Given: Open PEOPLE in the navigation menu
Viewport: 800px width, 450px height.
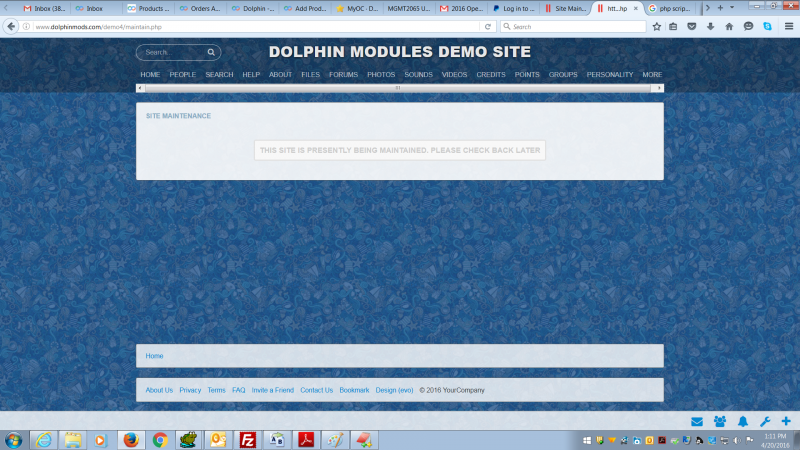Looking at the screenshot, I should click(183, 74).
